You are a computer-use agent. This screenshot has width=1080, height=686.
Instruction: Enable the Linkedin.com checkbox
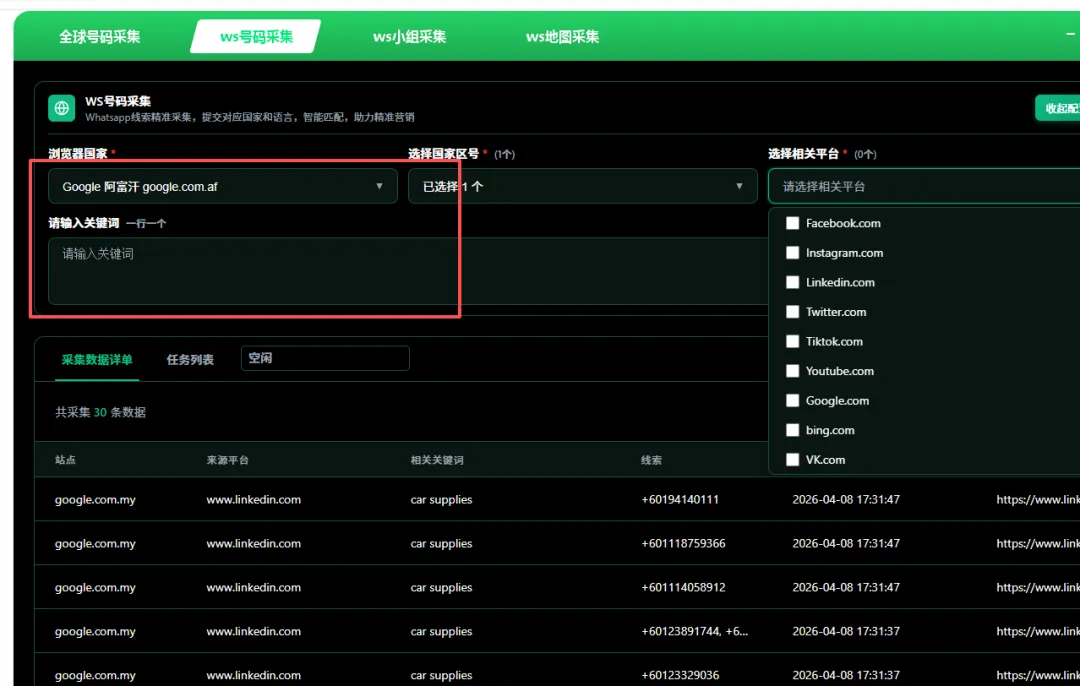click(x=793, y=282)
